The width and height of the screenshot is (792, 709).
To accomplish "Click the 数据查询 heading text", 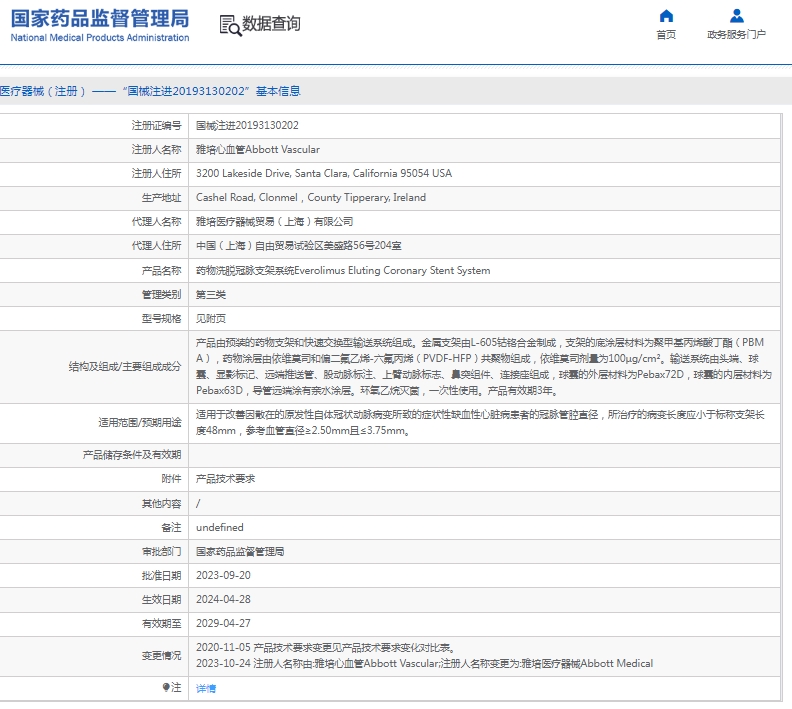I will pos(271,23).
